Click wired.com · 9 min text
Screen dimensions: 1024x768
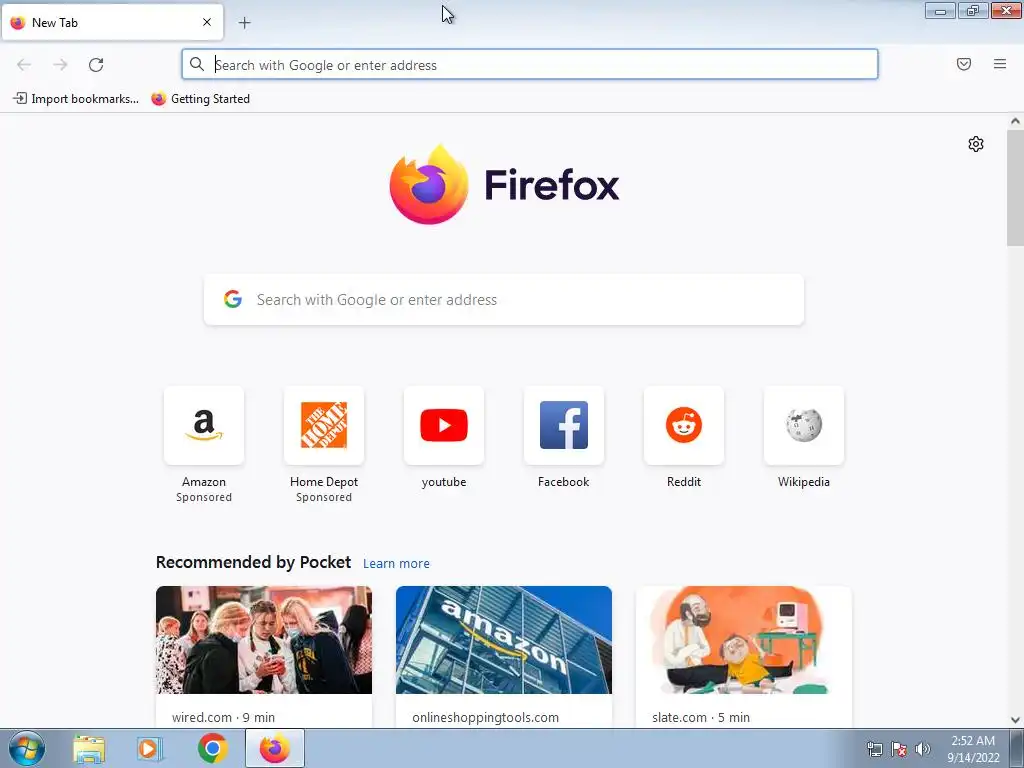(223, 717)
